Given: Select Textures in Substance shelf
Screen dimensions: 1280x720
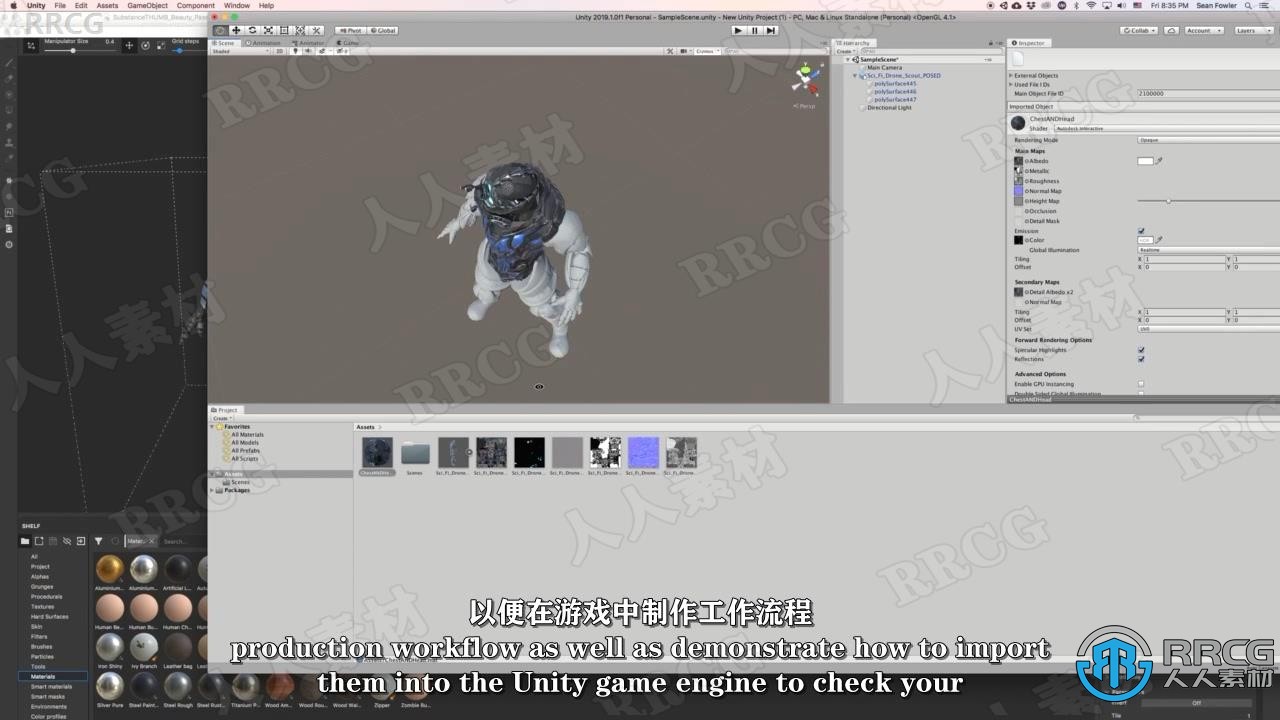Looking at the screenshot, I should point(42,607).
